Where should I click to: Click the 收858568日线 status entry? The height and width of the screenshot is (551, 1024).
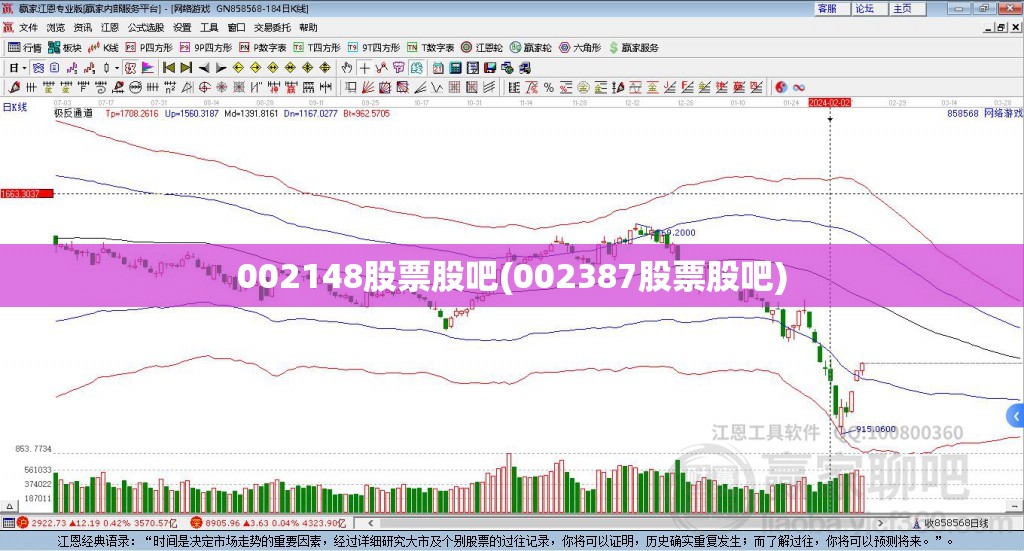951,523
